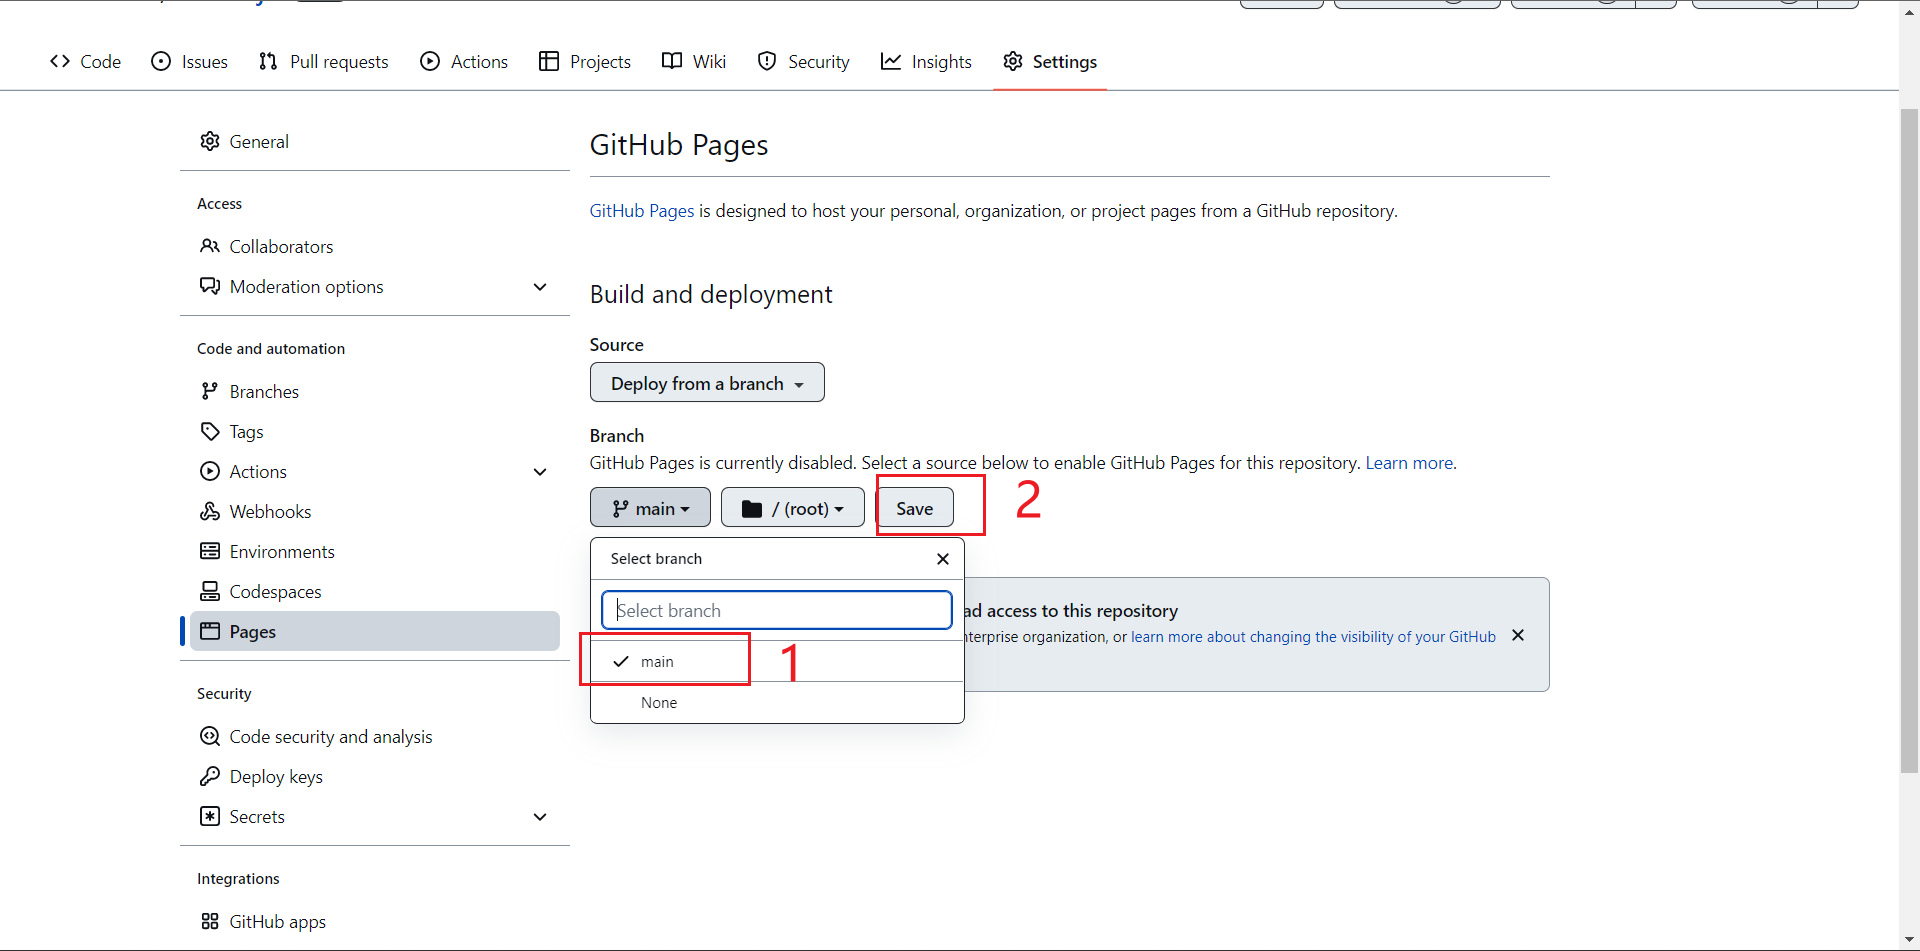Select the main branch option

pos(777,662)
